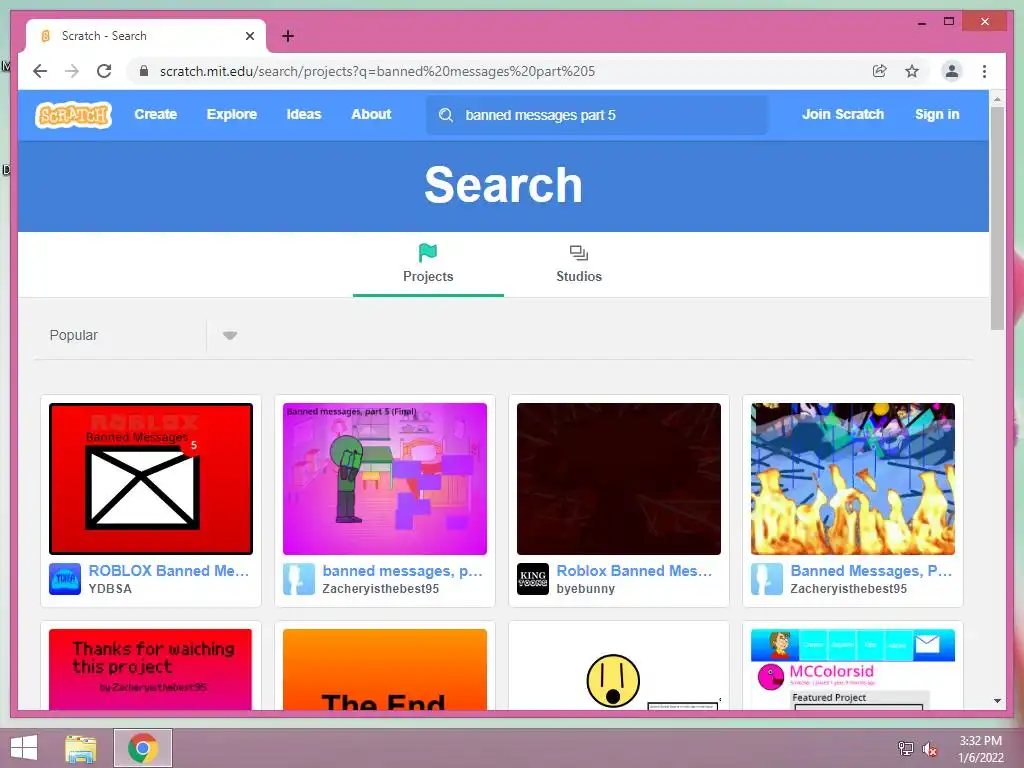Open The End orange thumbnail
Screen dimensions: 1024x768
385,669
